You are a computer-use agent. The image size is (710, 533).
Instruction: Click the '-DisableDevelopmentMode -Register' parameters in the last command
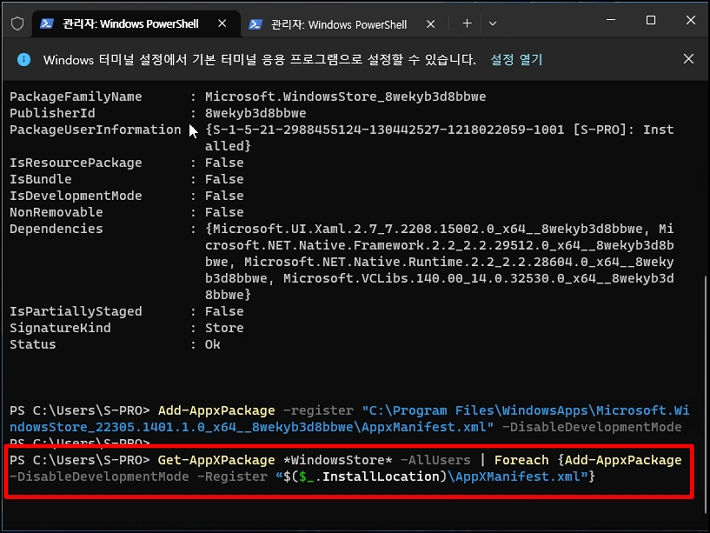click(x=138, y=476)
